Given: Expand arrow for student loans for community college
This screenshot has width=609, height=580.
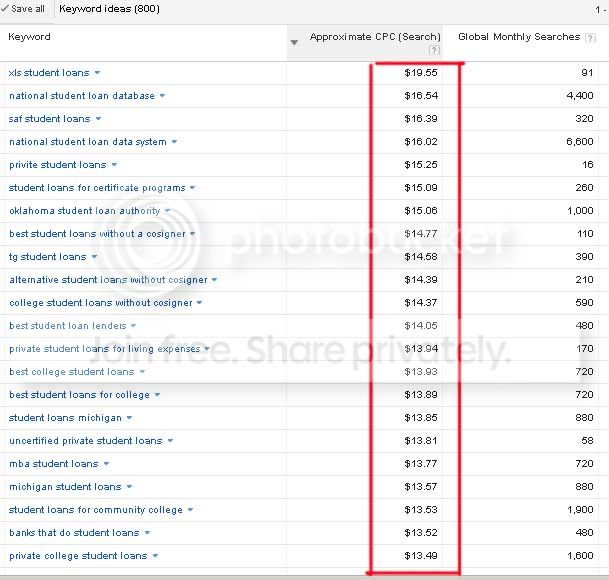Looking at the screenshot, I should [190, 510].
